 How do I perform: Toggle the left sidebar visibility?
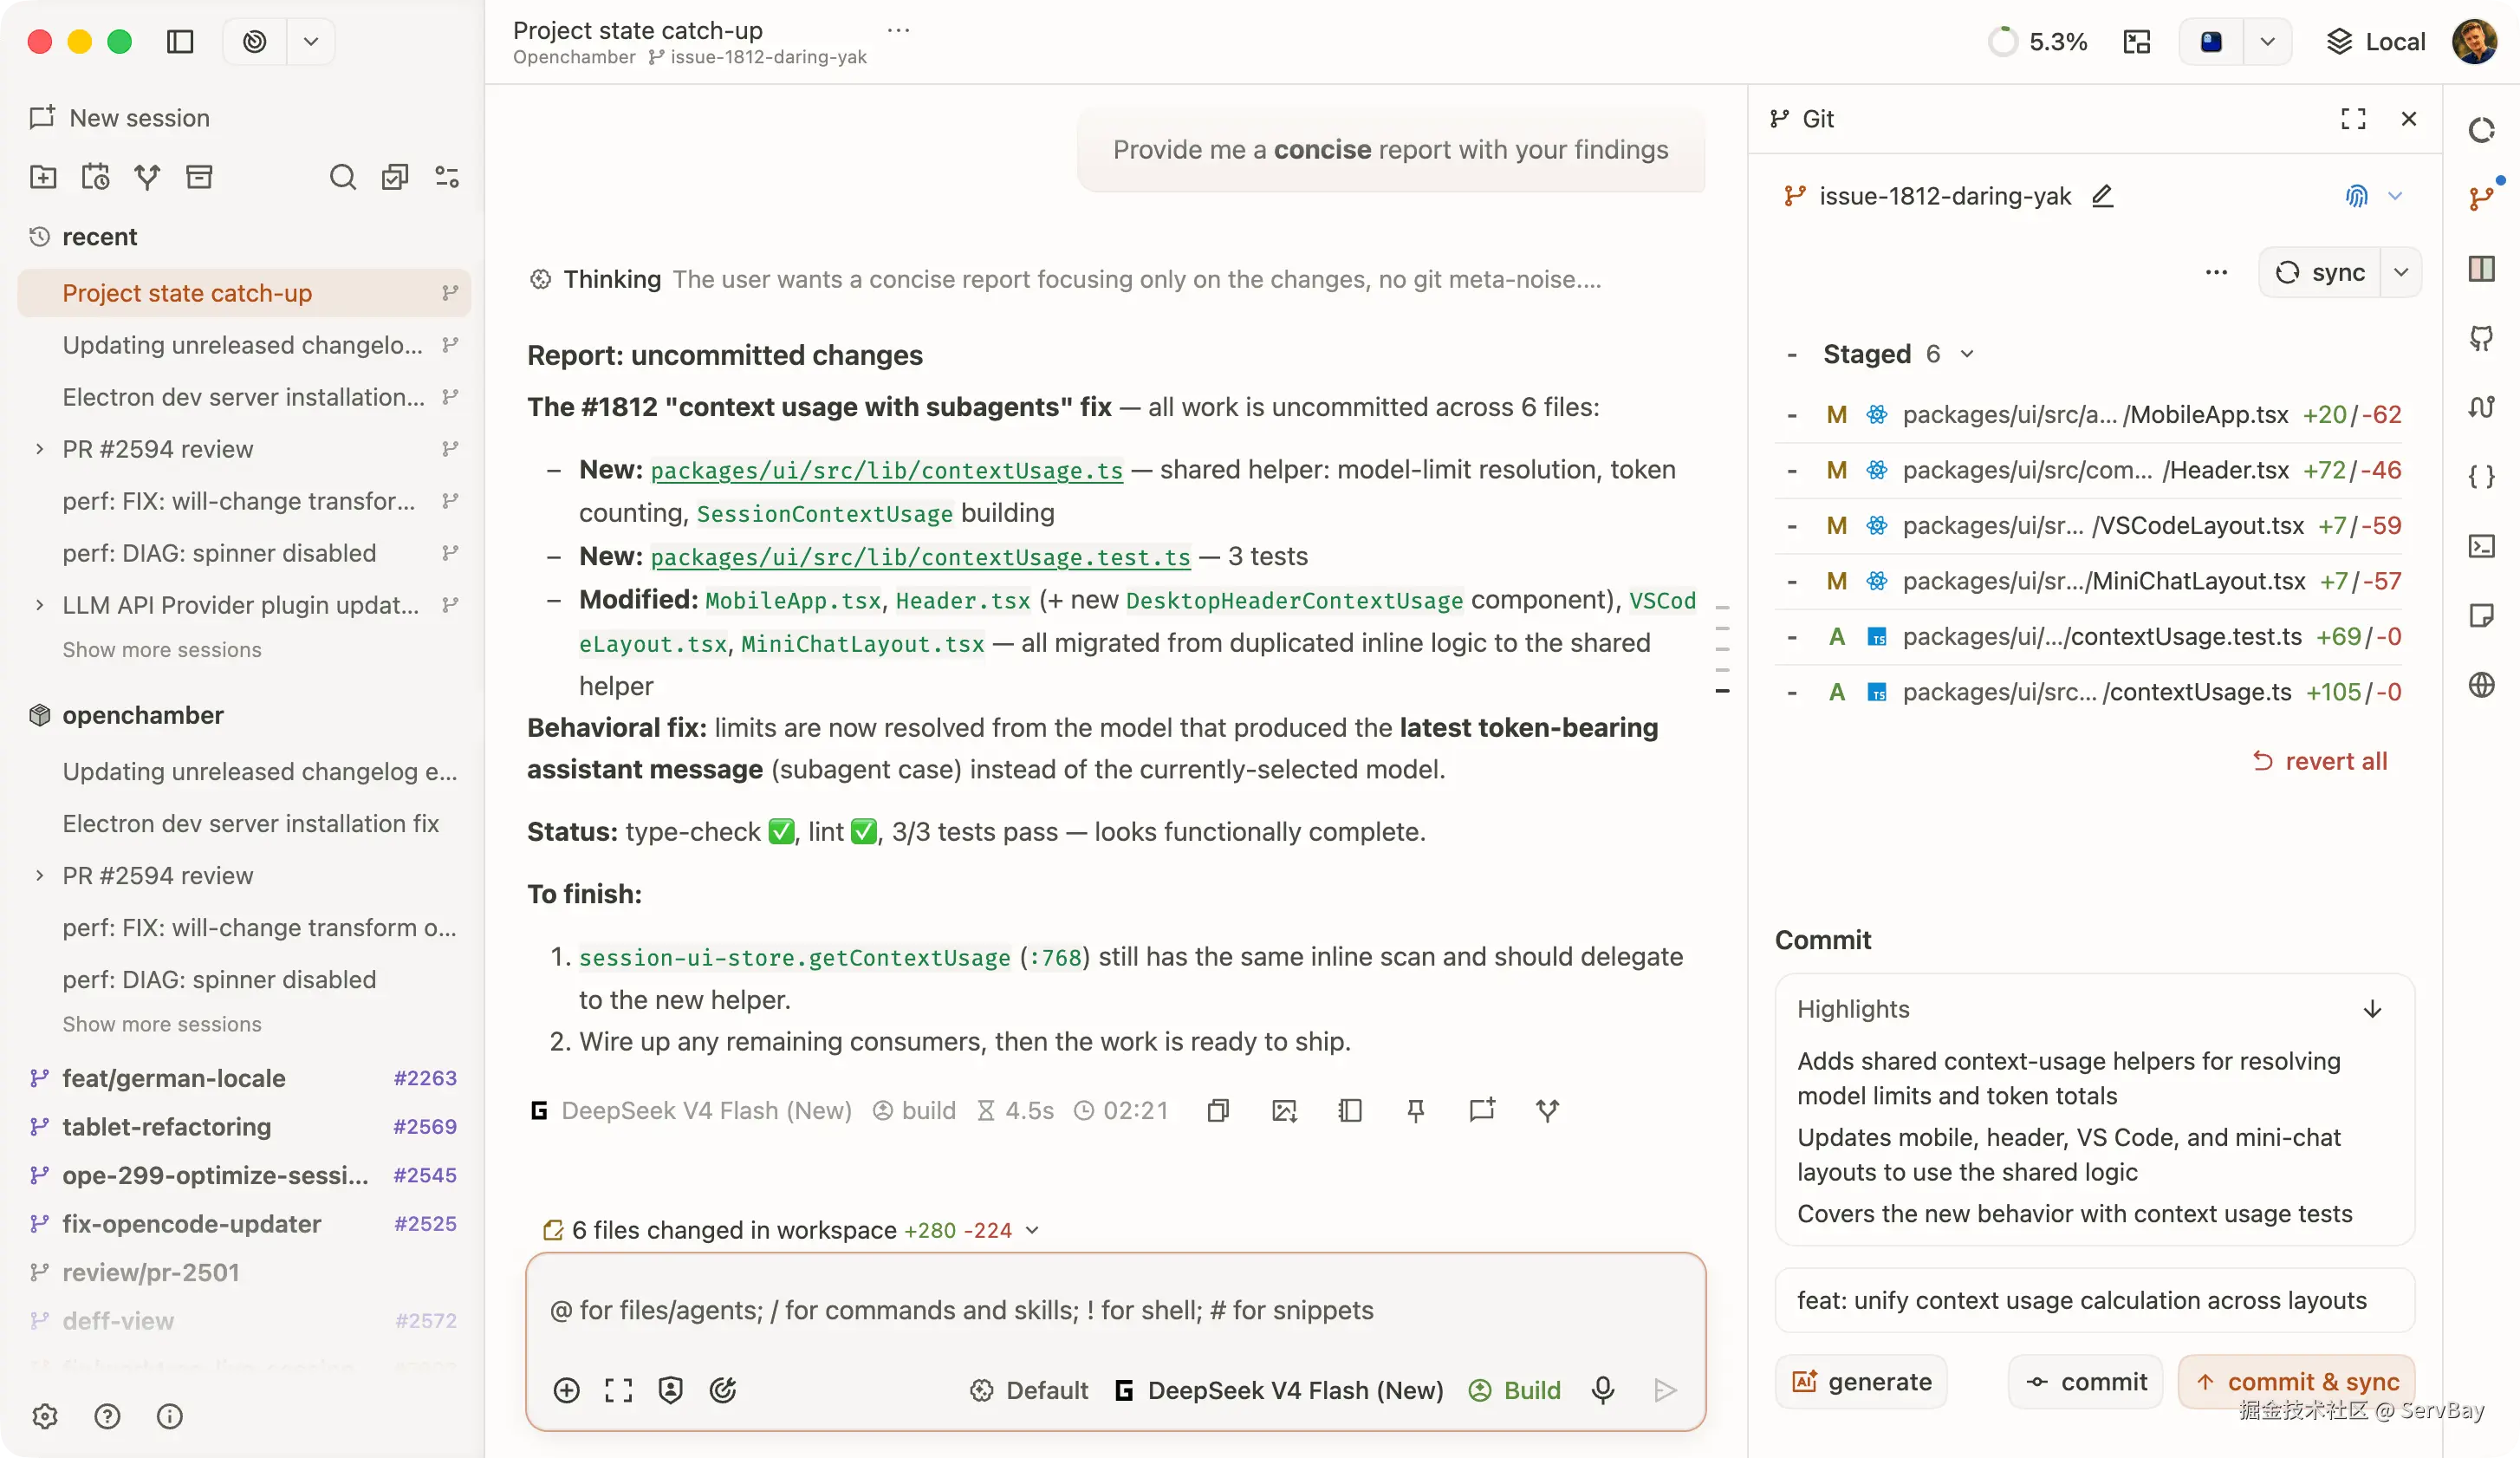click(180, 41)
